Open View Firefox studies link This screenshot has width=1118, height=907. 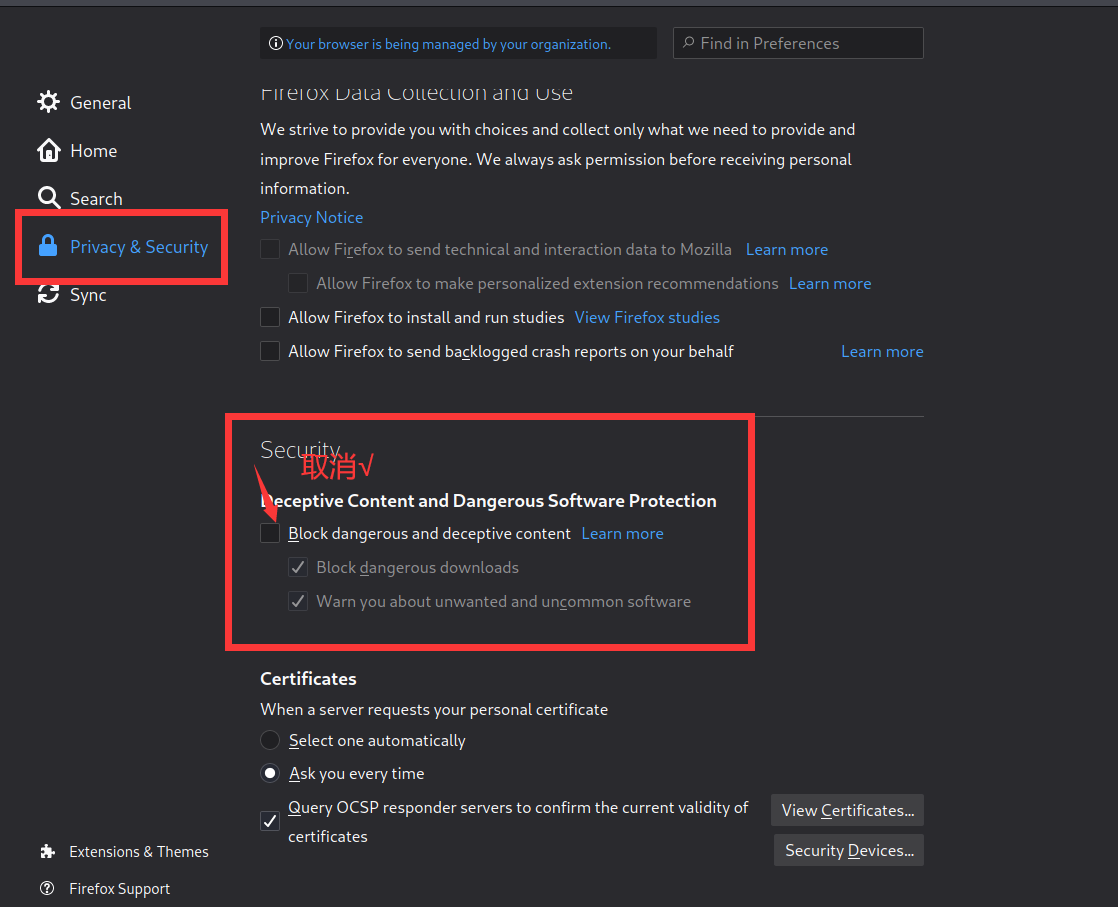647,317
